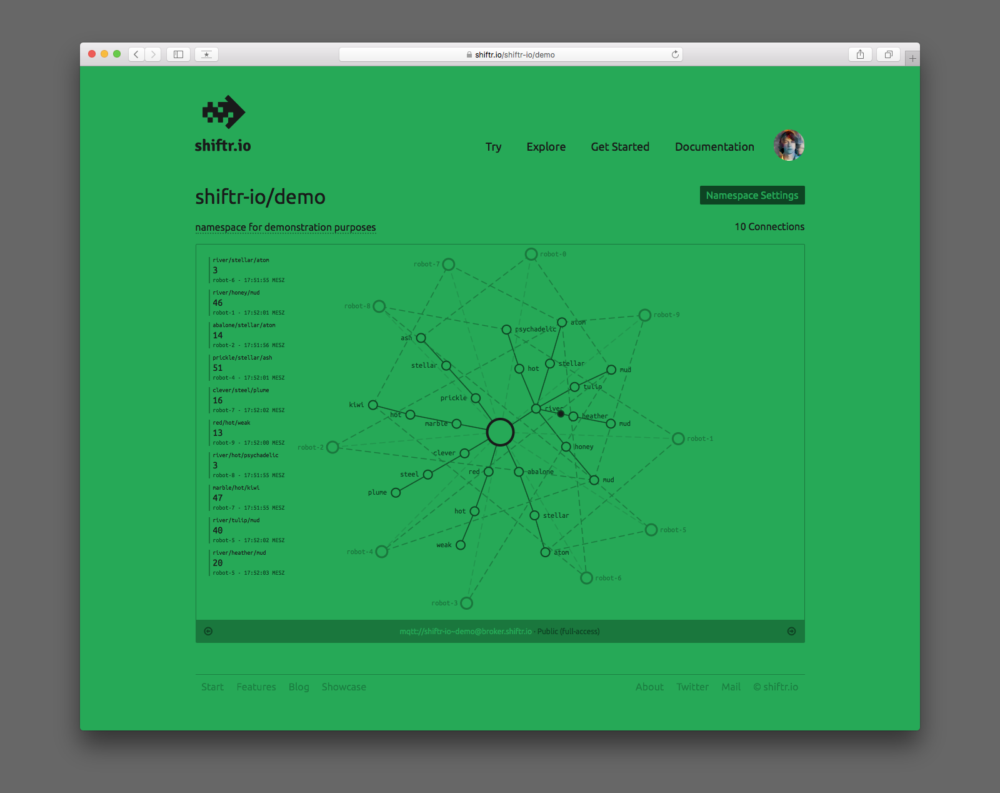Viewport: 1000px width, 793px height.
Task: Select the abalone/stellar/aton message entry
Action: coord(248,335)
